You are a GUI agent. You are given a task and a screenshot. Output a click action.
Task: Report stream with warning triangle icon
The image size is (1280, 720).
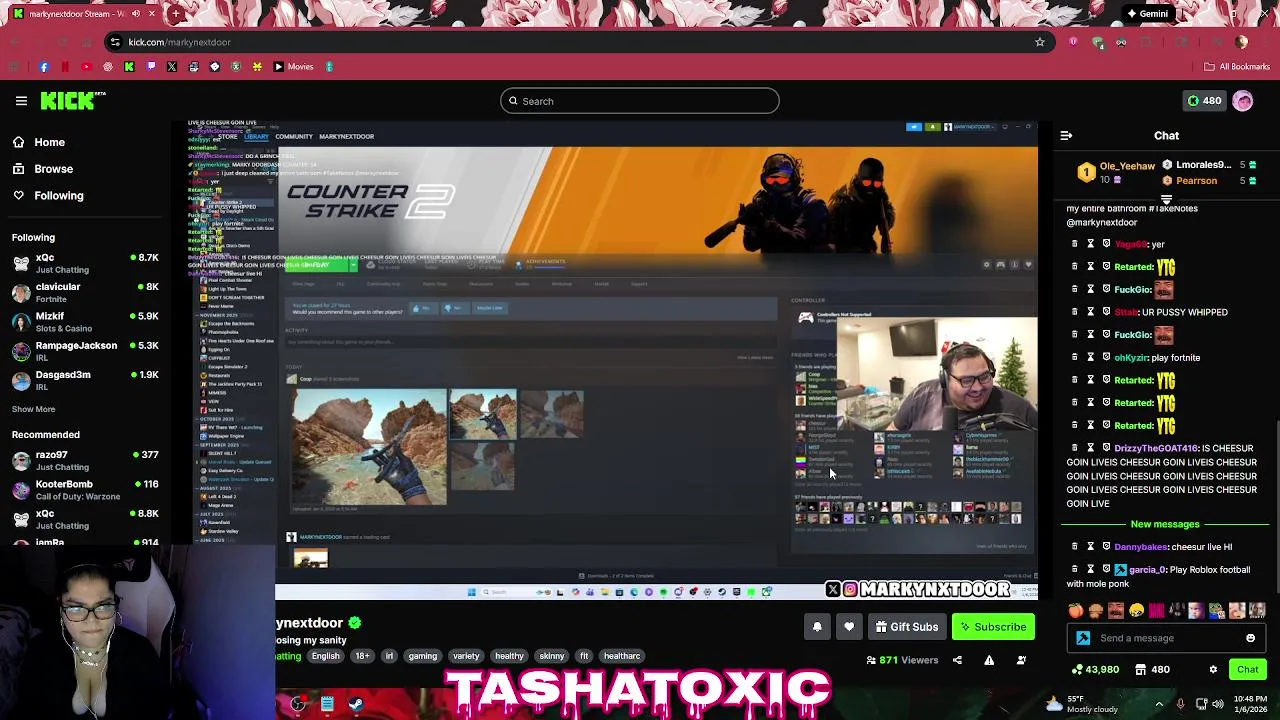coord(989,660)
